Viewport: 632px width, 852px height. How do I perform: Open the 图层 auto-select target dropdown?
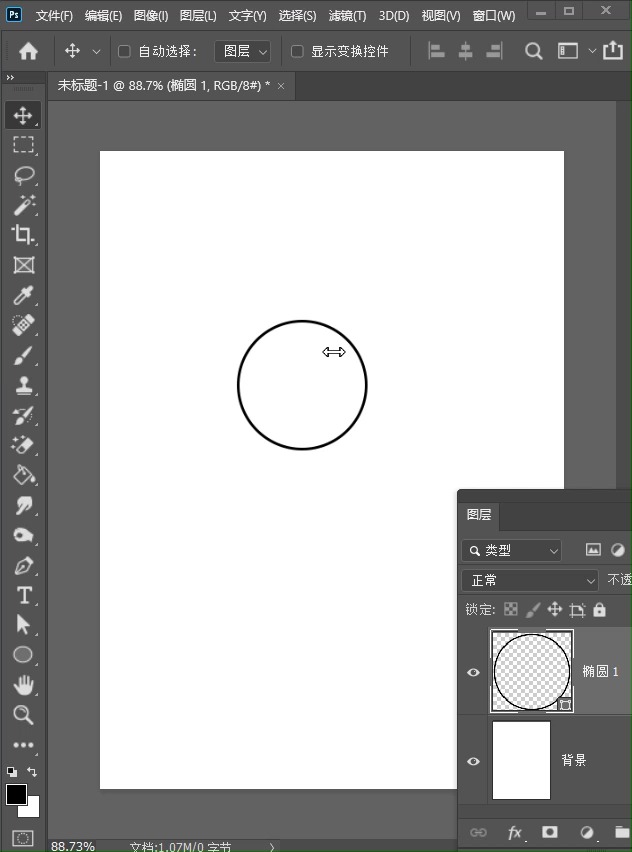245,51
